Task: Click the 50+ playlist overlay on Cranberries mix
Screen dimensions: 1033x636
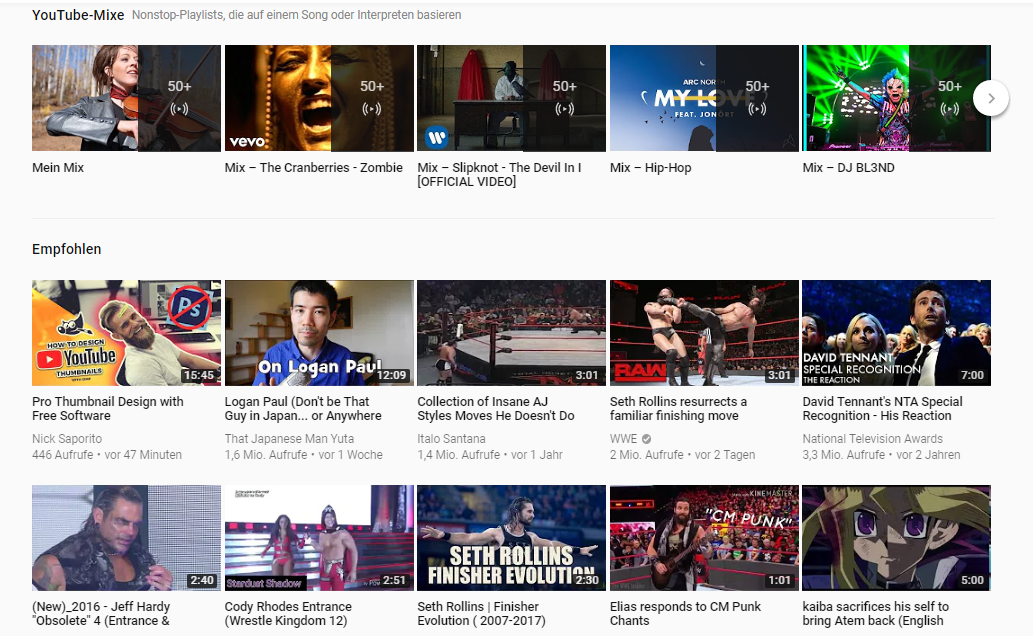Action: [x=372, y=98]
